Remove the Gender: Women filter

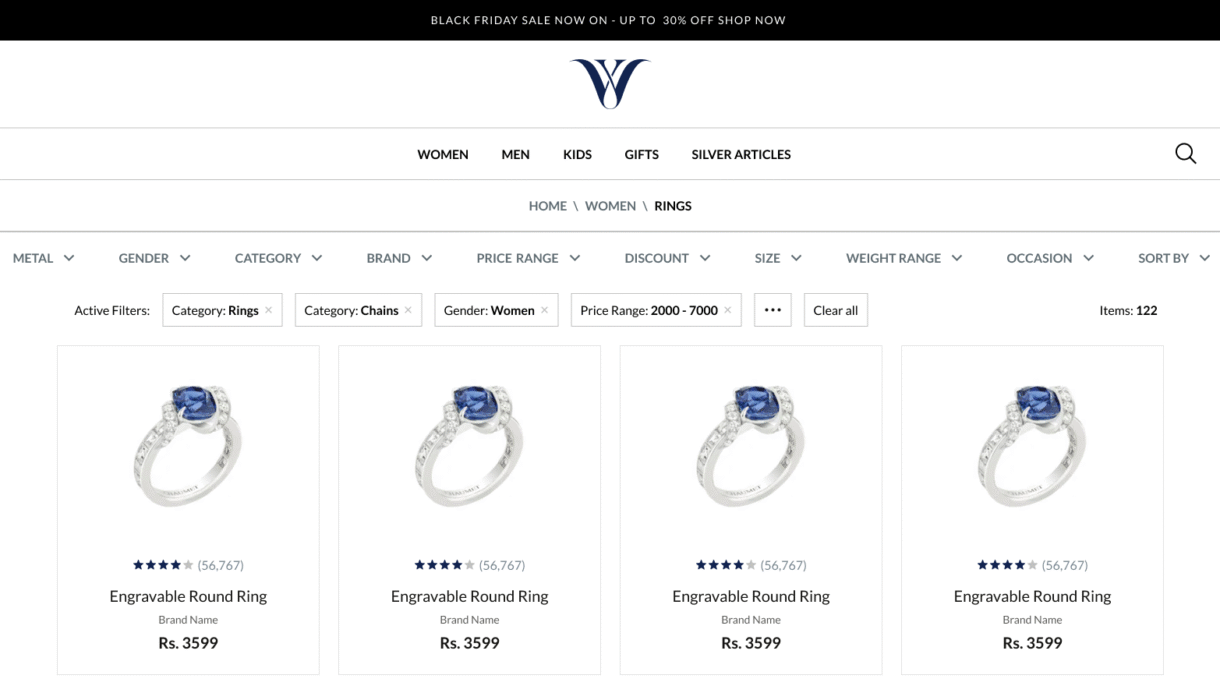coord(544,310)
